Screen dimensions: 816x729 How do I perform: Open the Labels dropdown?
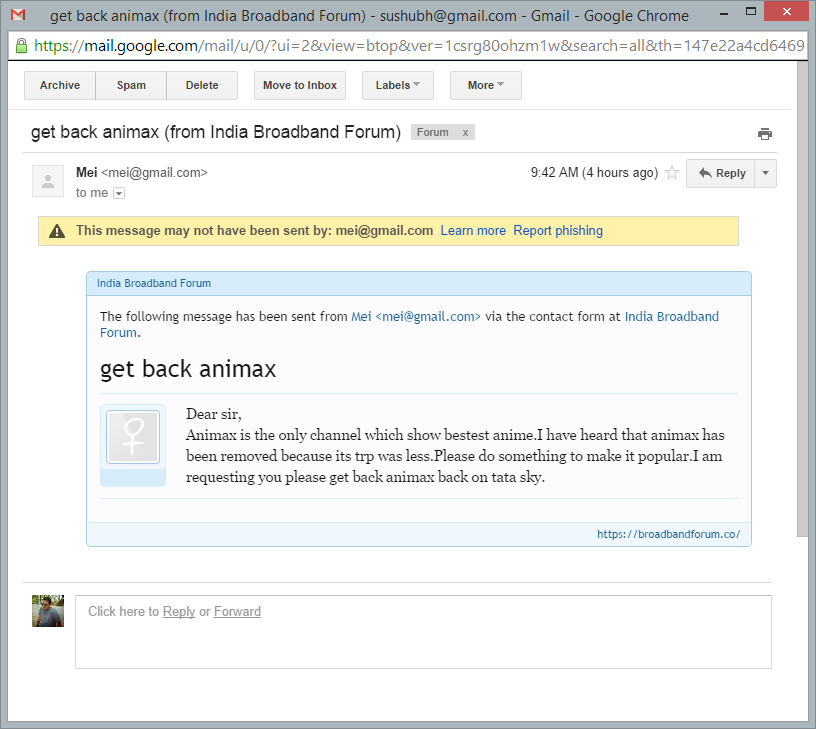397,86
